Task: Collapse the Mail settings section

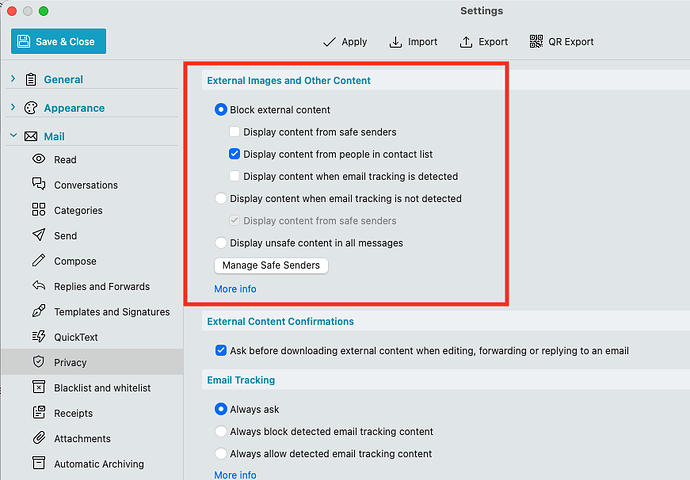Action: tap(12, 136)
